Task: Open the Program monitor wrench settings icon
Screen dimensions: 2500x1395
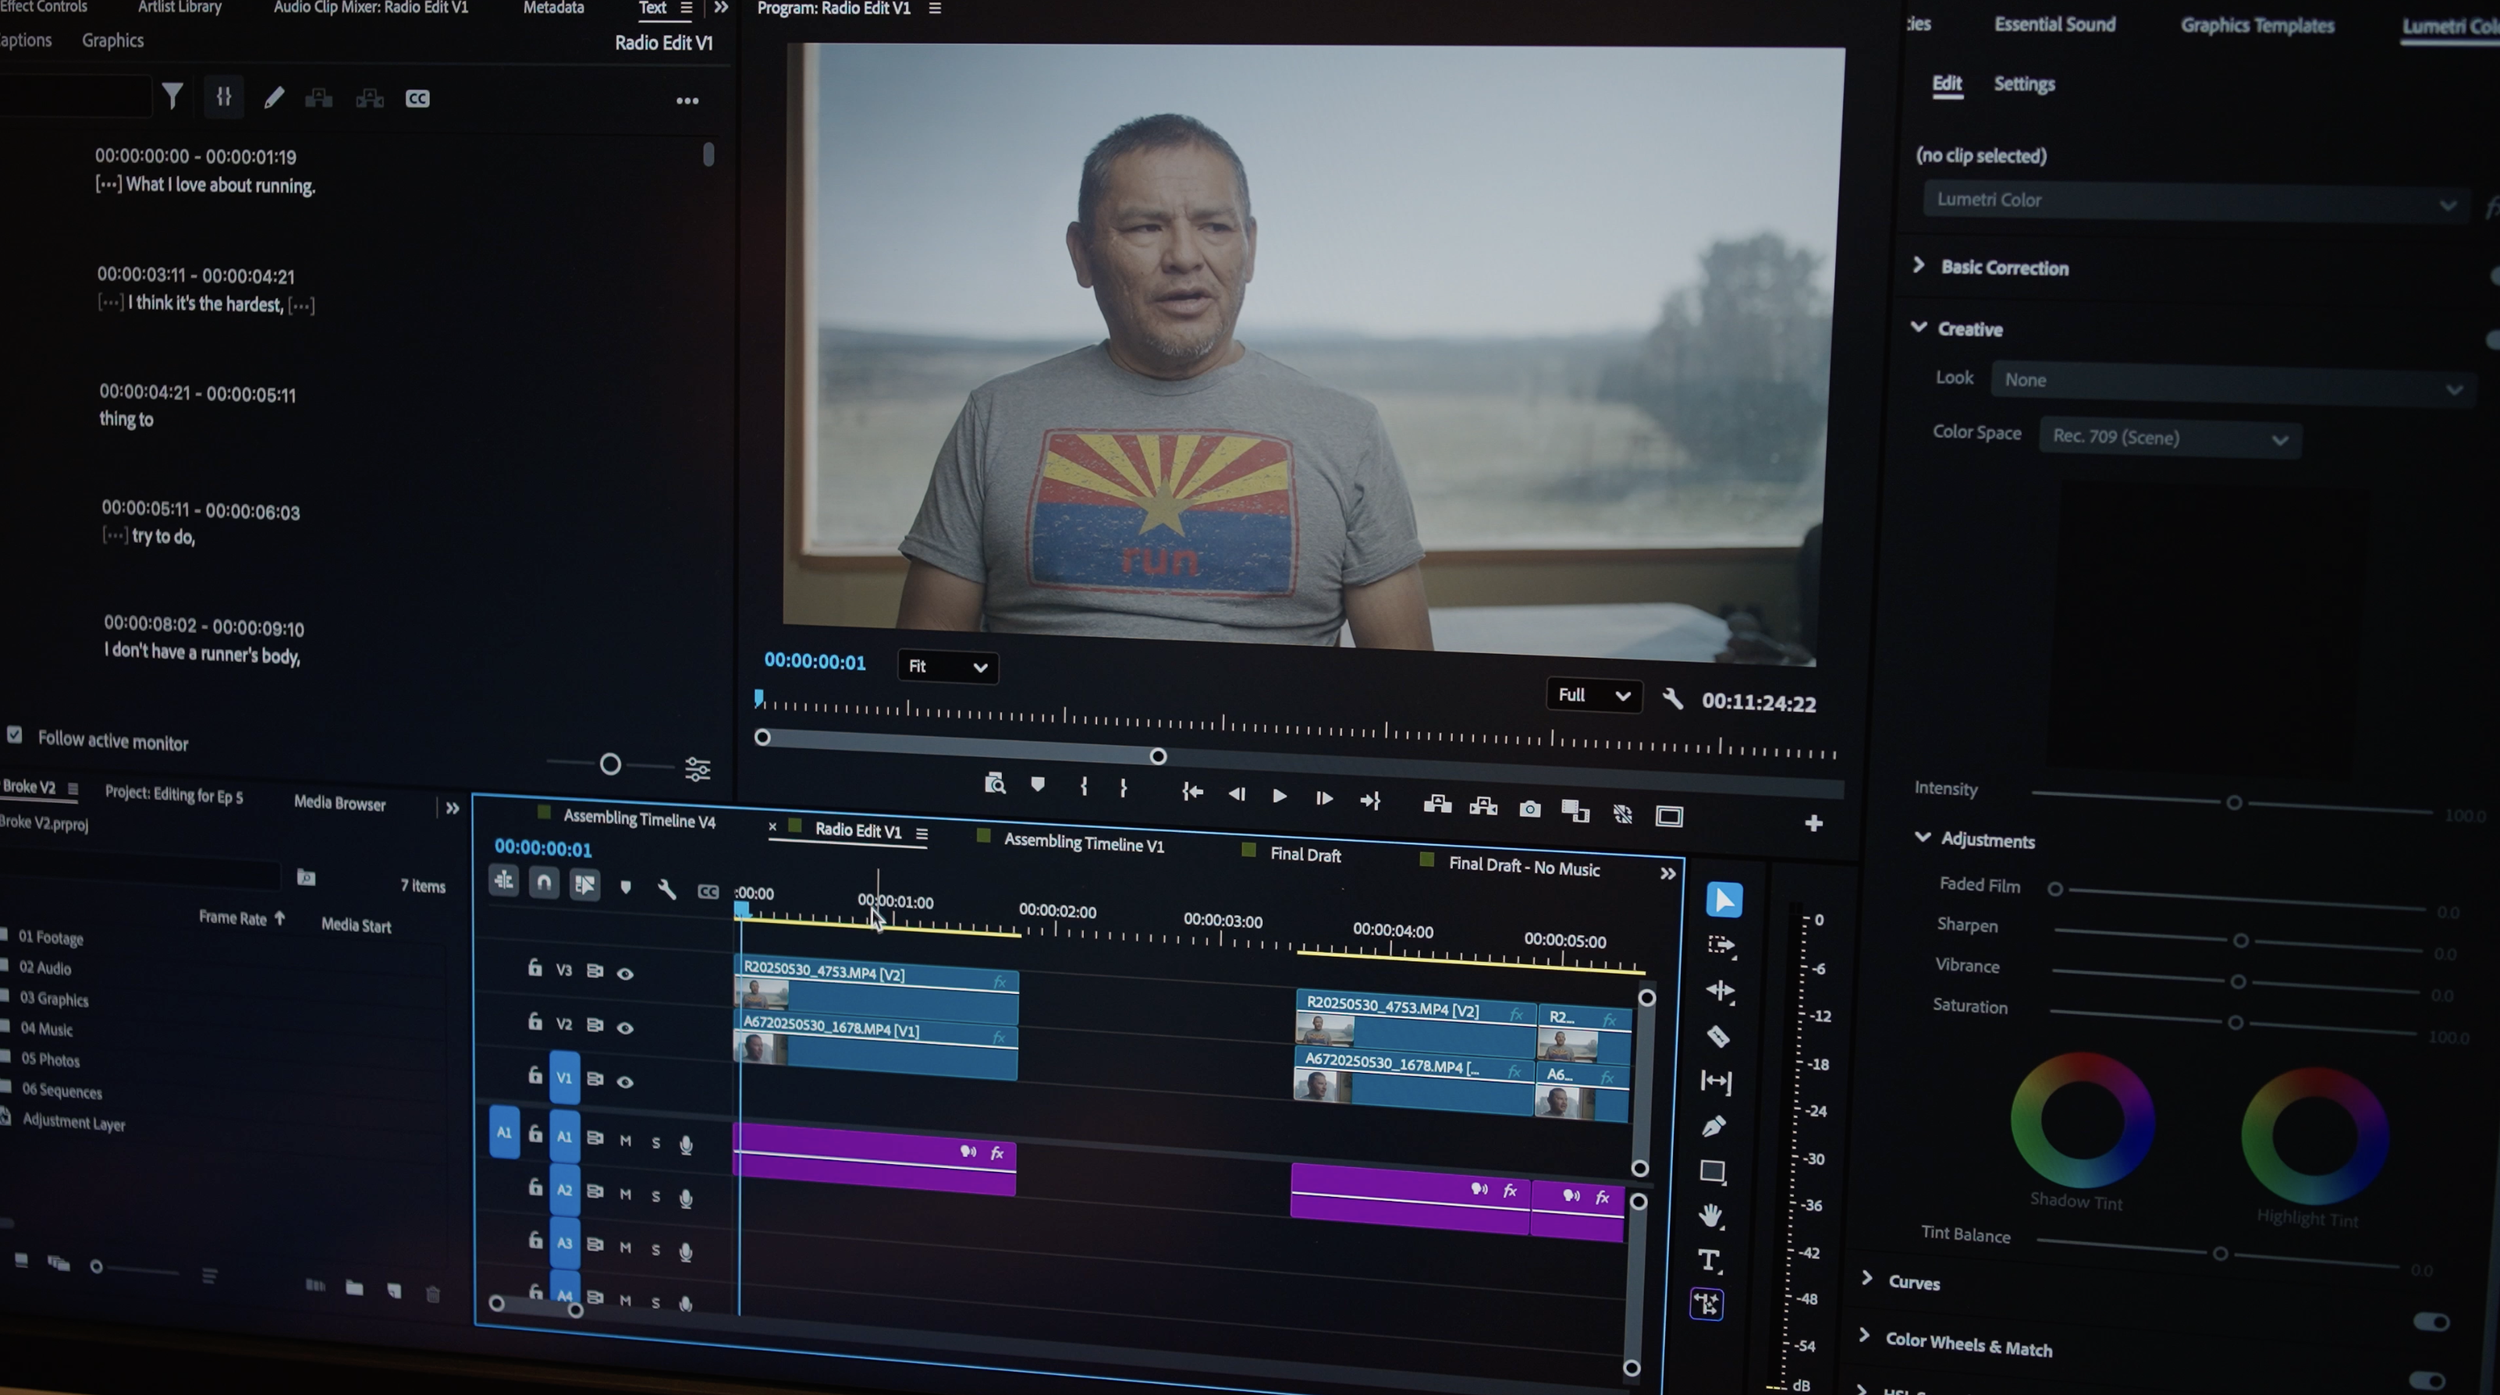Action: pyautogui.click(x=1673, y=698)
